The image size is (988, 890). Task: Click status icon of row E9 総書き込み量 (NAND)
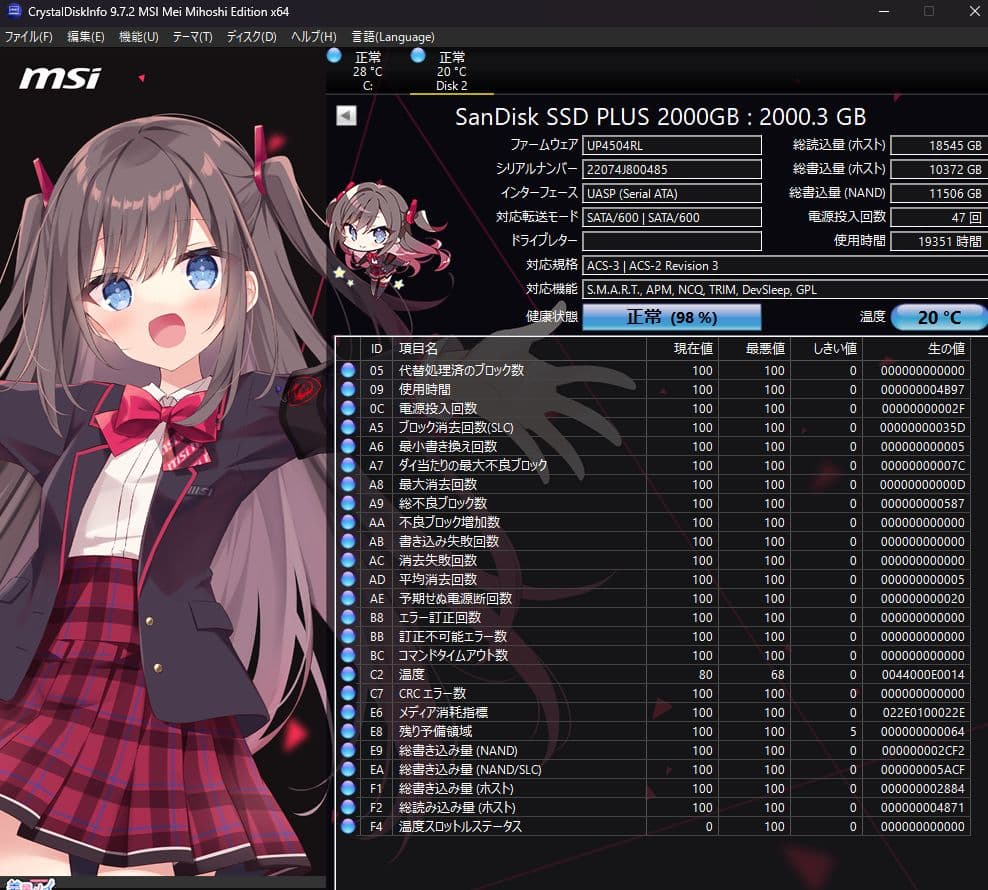348,750
